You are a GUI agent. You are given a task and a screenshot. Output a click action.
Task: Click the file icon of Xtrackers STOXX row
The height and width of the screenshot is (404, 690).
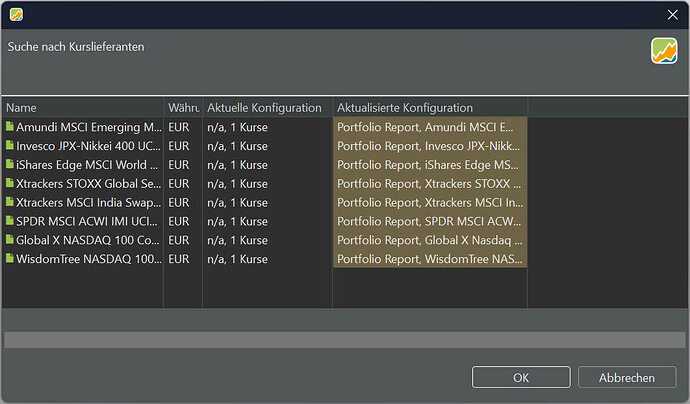(10, 183)
